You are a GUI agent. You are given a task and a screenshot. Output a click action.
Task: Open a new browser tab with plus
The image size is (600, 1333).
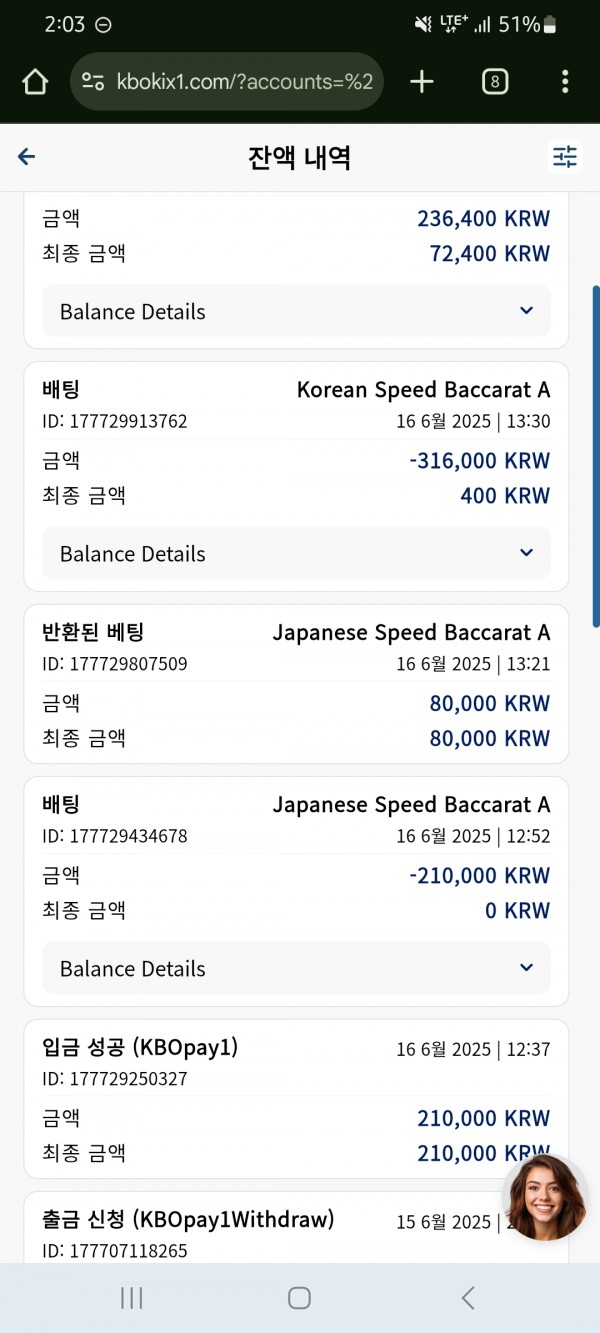422,82
